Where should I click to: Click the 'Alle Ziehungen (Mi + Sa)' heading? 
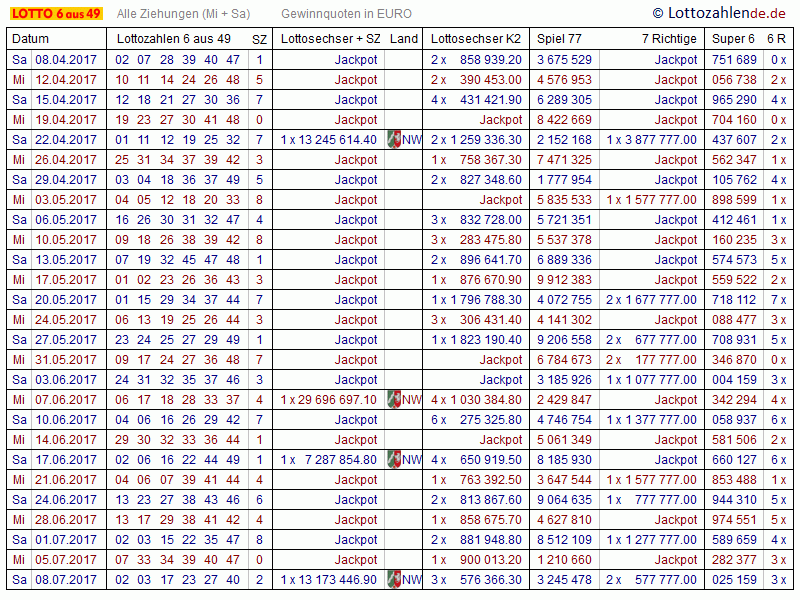pos(183,14)
